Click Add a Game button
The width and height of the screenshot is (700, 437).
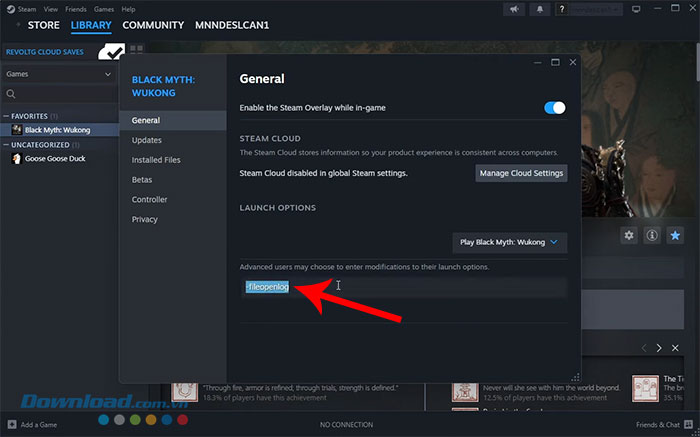pos(33,425)
